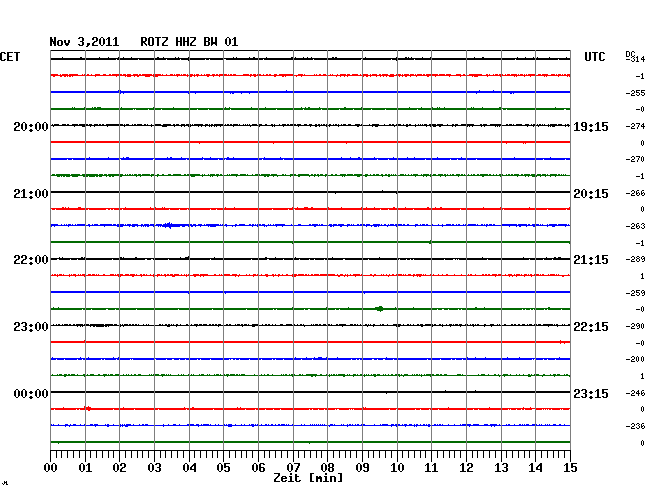Select minute 02 on the time axis
This screenshot has width=650, height=494.
[x=119, y=468]
